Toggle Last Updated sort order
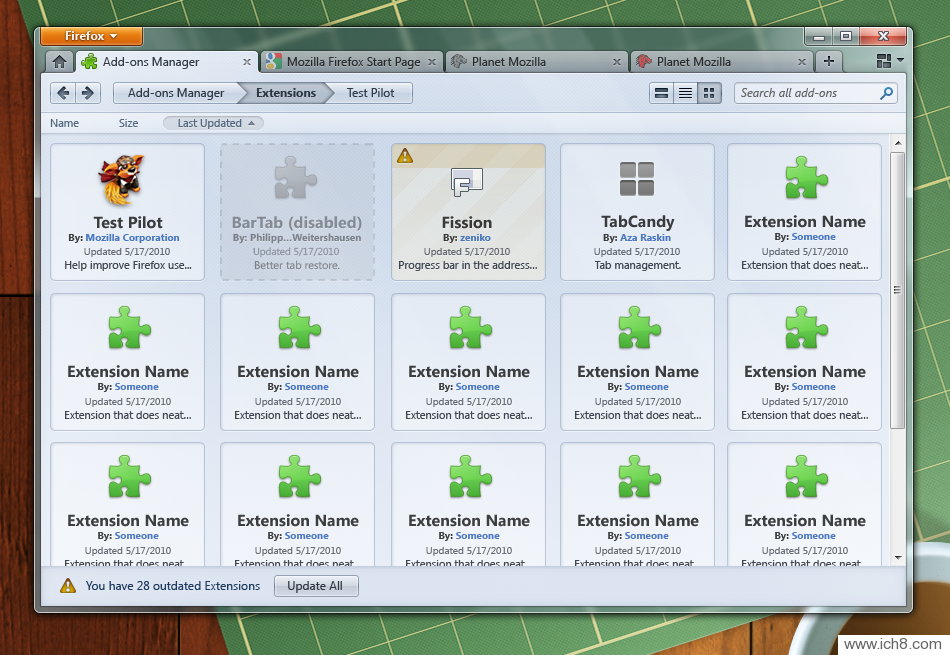This screenshot has width=950, height=655. point(213,123)
